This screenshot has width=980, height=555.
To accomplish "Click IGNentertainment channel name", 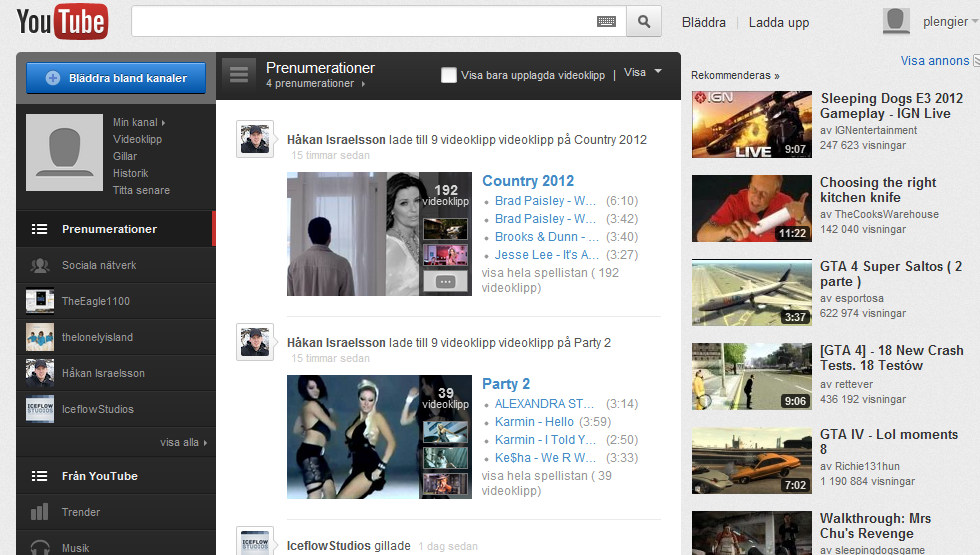I will 876,130.
